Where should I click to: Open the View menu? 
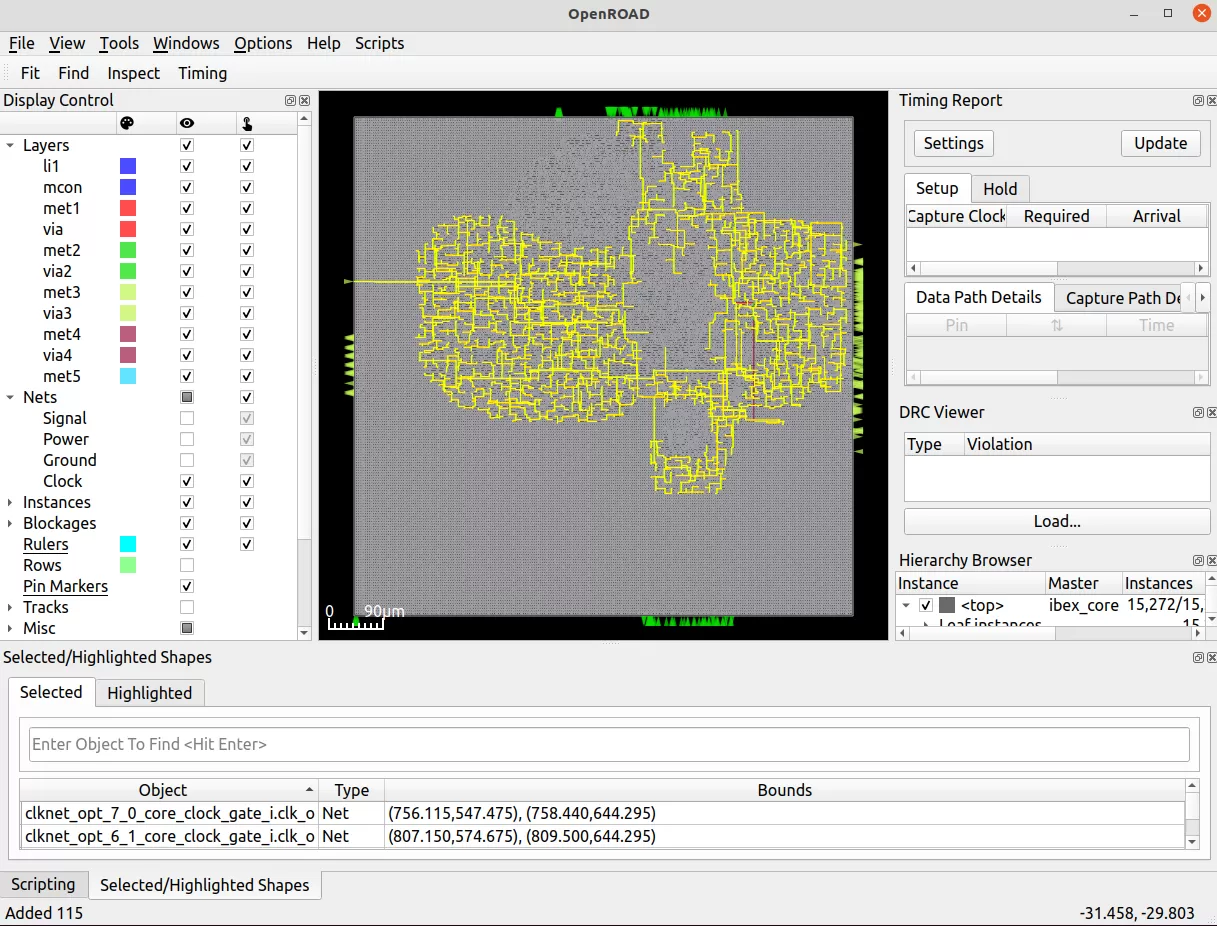click(67, 43)
